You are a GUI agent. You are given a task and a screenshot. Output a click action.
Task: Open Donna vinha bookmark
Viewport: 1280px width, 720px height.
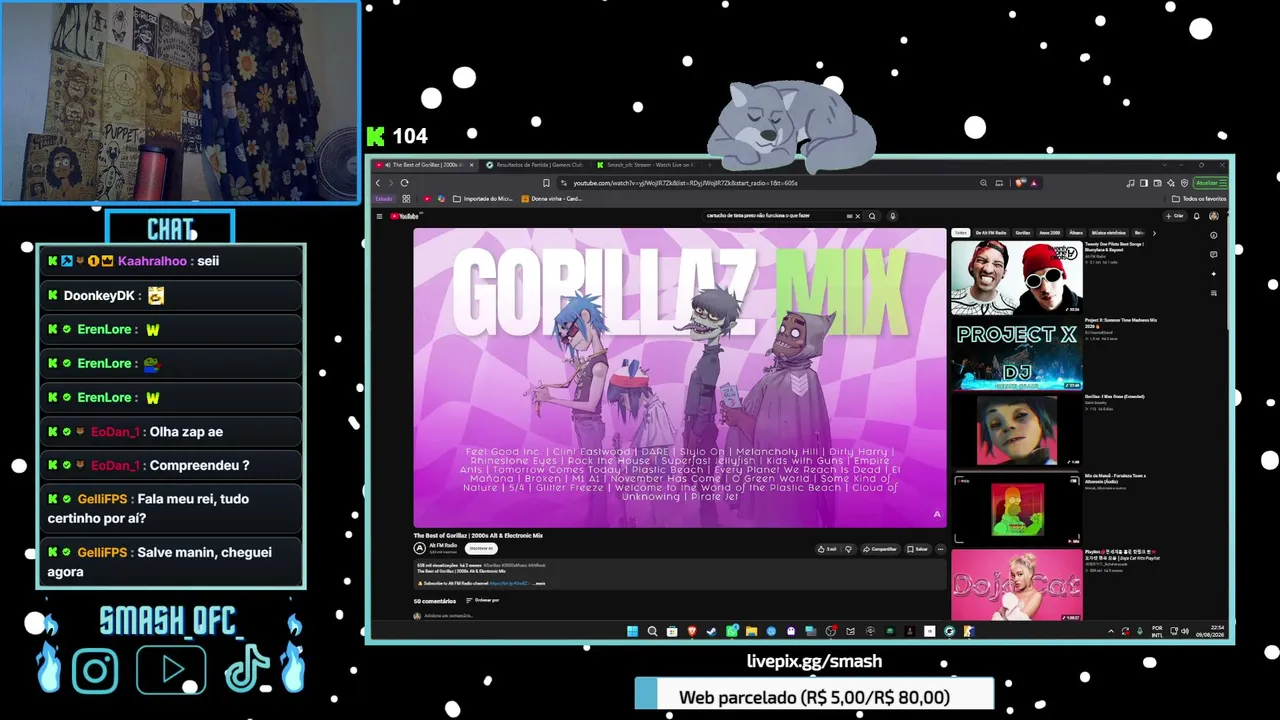click(551, 199)
